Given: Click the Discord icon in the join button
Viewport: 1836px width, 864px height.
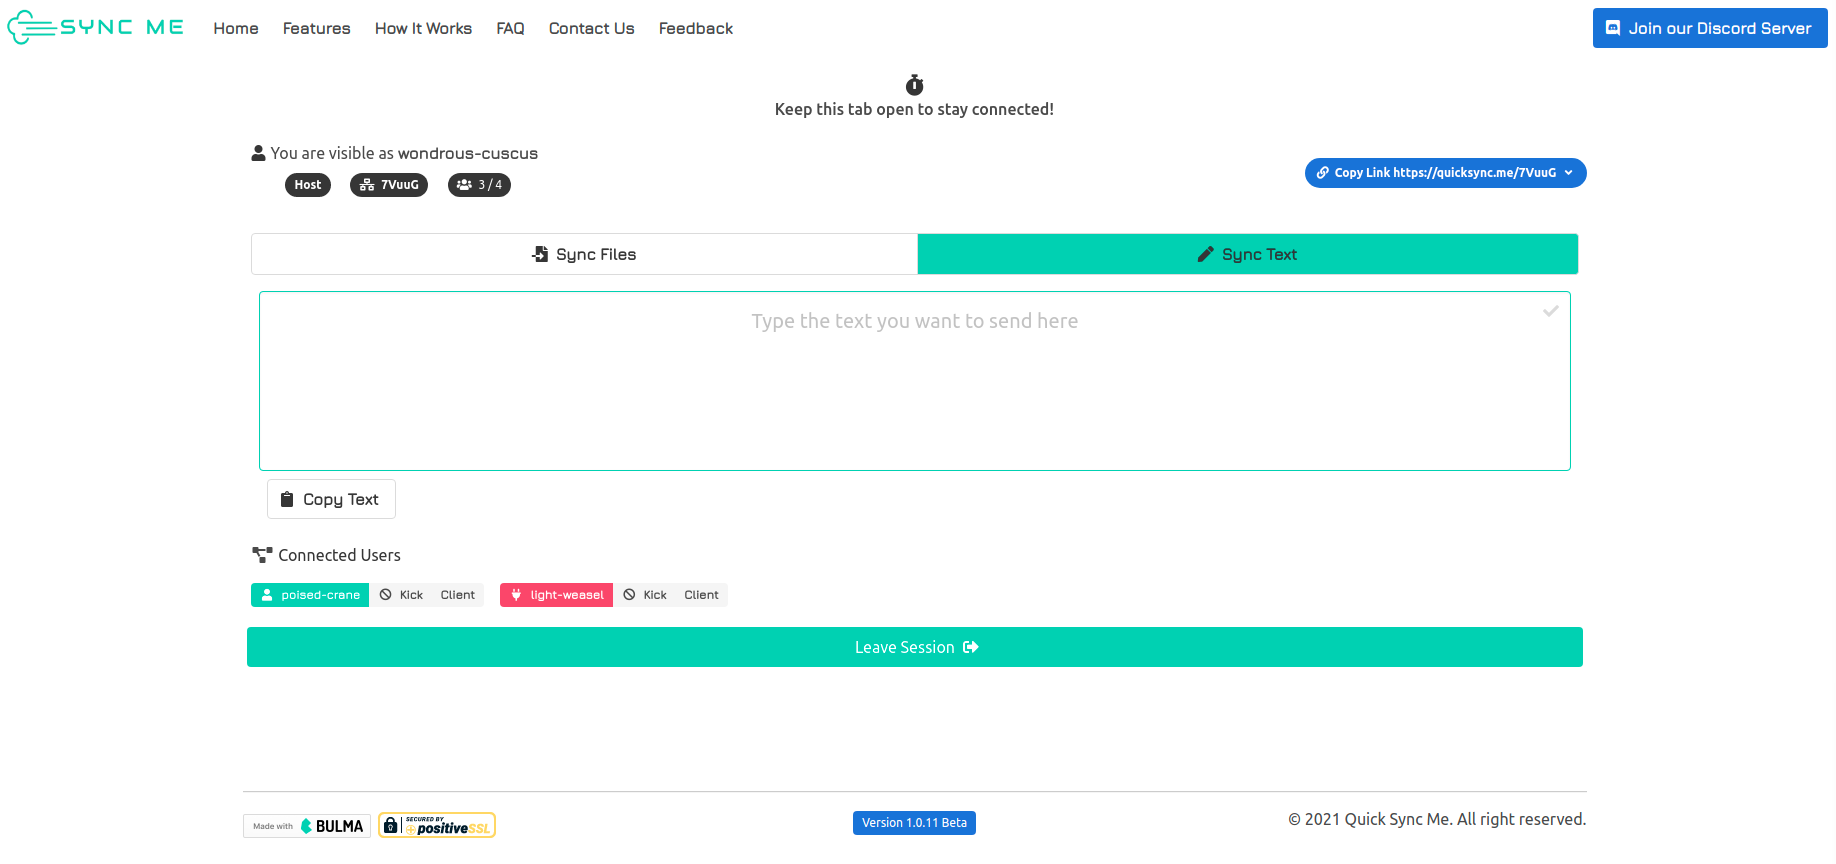Looking at the screenshot, I should pyautogui.click(x=1613, y=28).
